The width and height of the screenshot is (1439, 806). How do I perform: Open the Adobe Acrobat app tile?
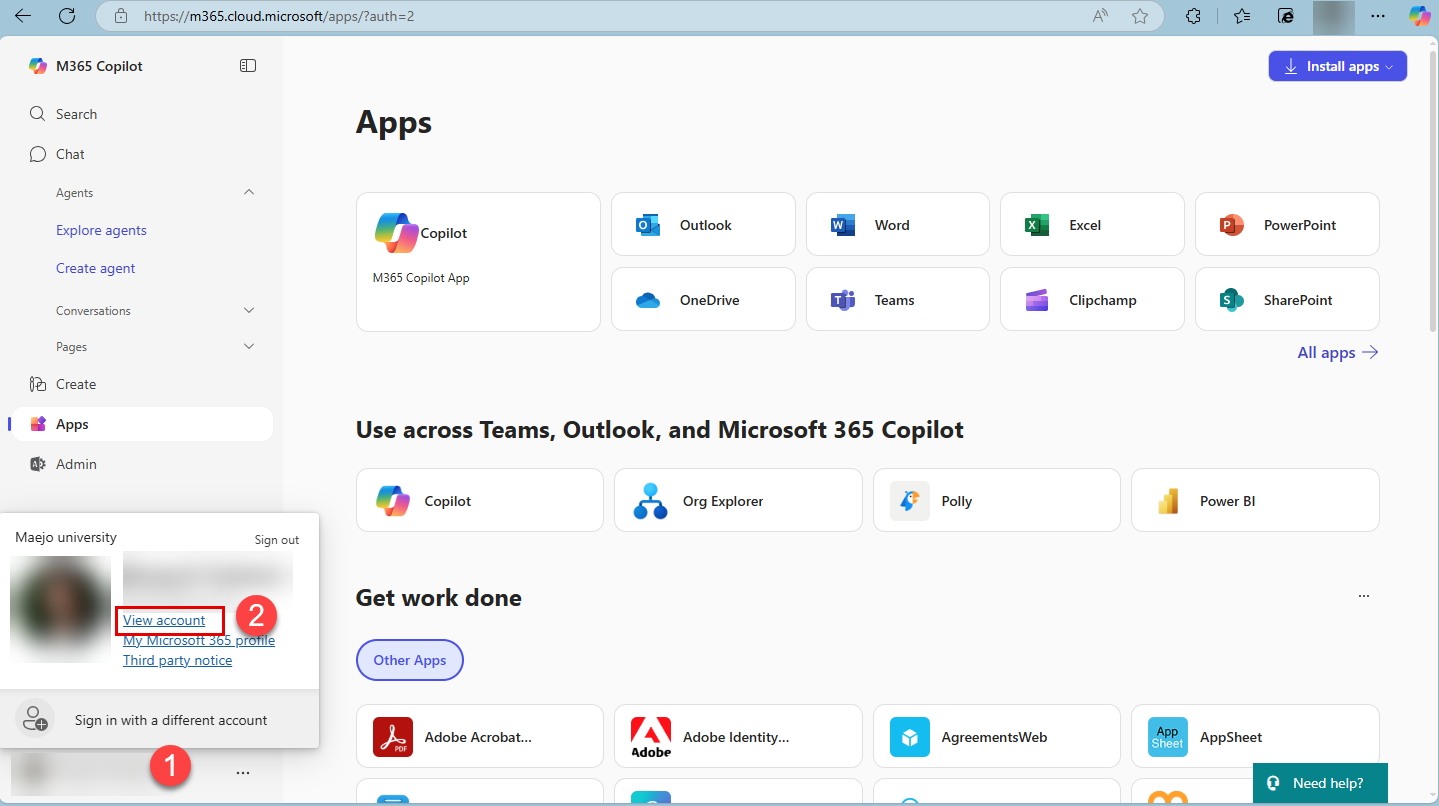(x=480, y=737)
